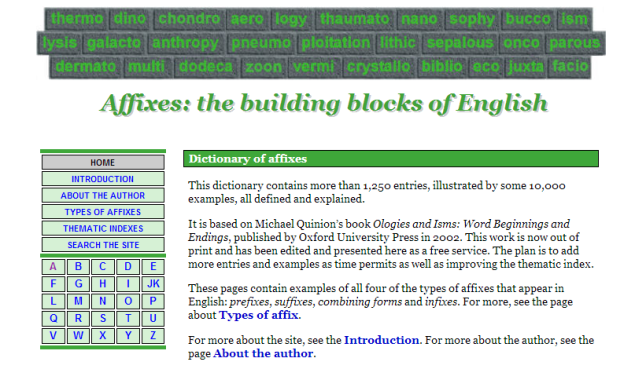Open the letter L index
The height and width of the screenshot is (380, 635).
point(53,301)
